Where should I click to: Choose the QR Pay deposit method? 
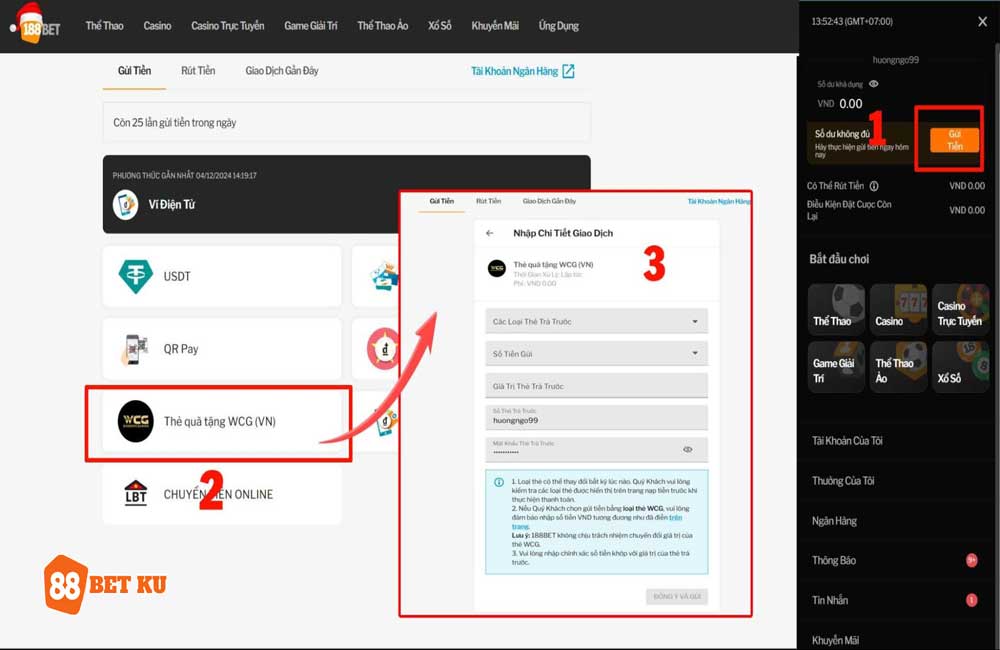pyautogui.click(x=222, y=349)
